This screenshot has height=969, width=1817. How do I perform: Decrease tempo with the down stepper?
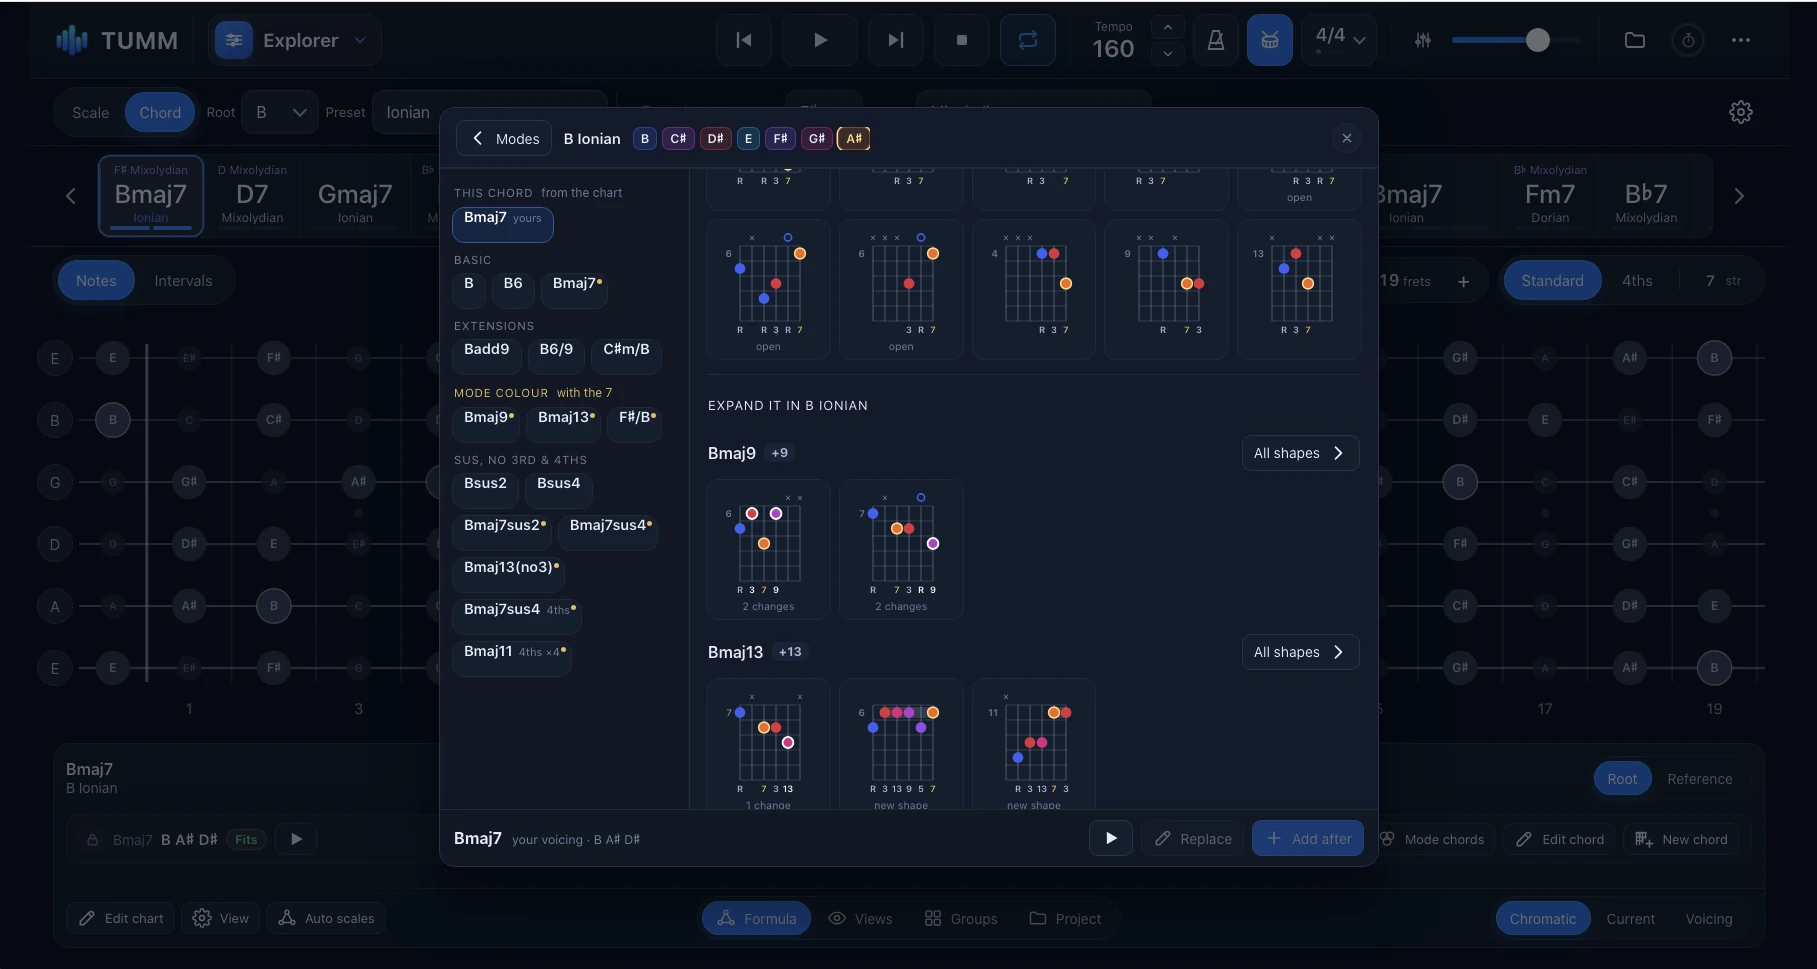pos(1168,54)
